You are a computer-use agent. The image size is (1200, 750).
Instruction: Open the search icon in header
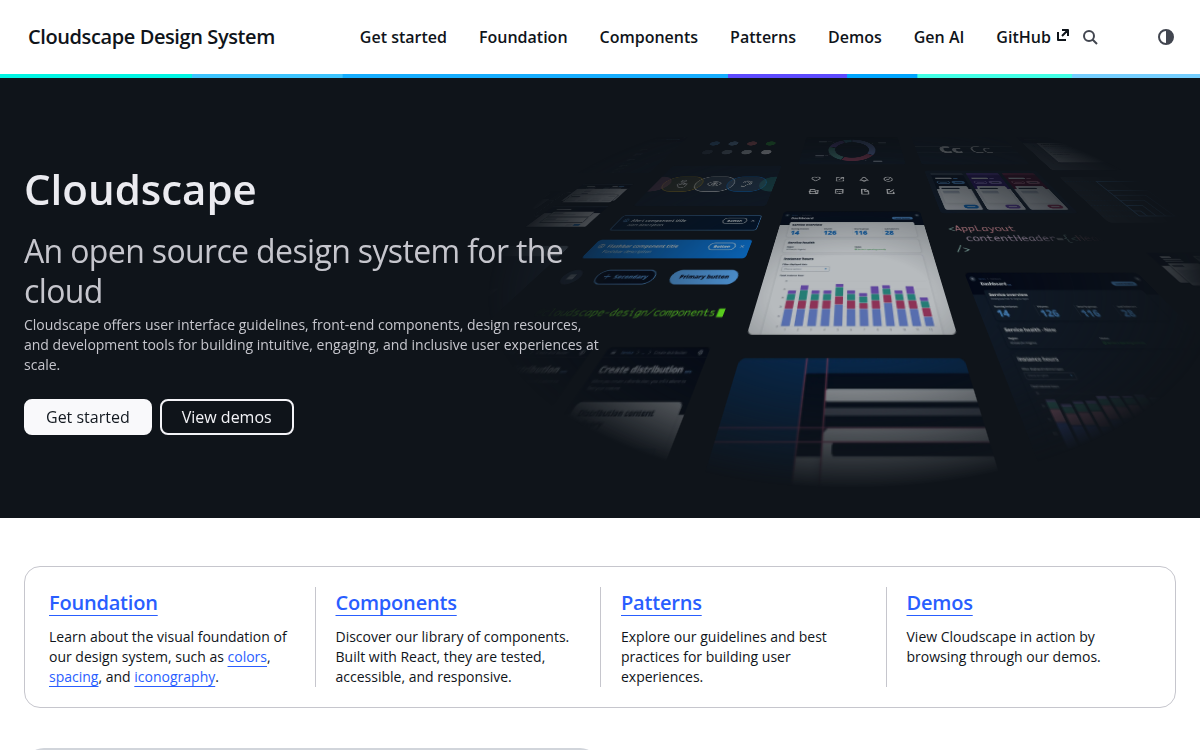[x=1090, y=38]
